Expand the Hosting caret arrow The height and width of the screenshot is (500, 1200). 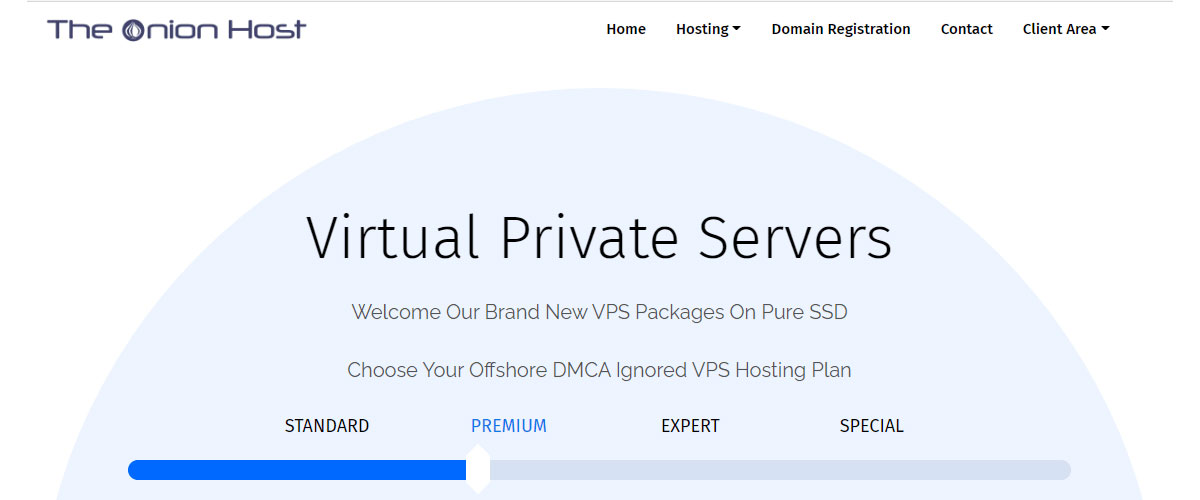(x=737, y=29)
